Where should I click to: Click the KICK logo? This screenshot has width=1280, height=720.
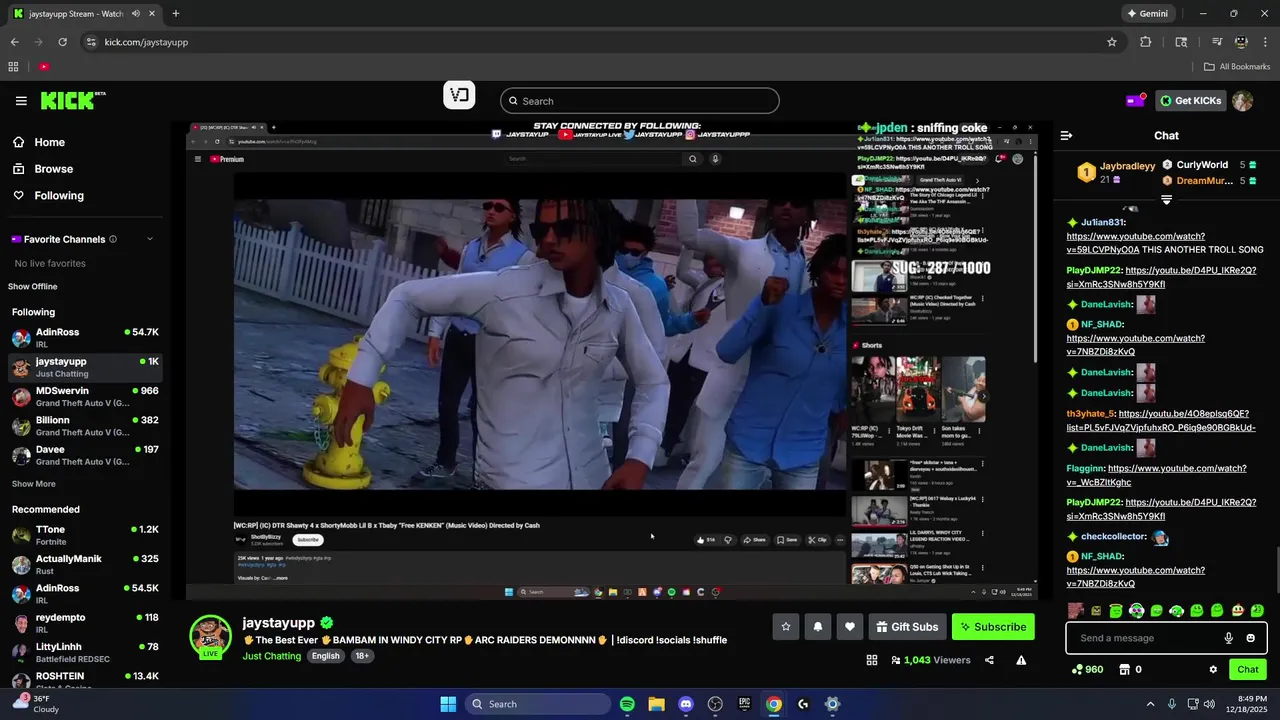pyautogui.click(x=72, y=100)
